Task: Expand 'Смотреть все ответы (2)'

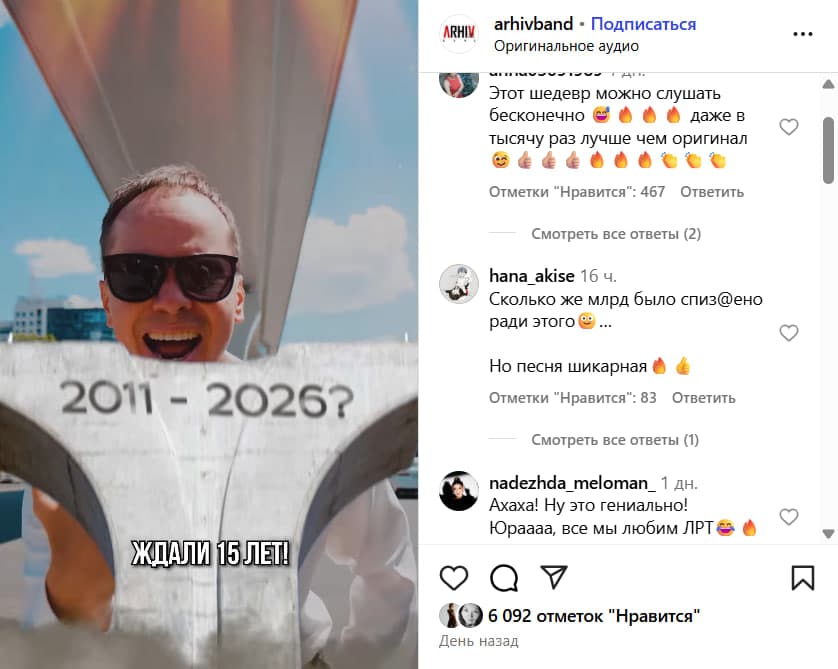Action: tap(616, 234)
